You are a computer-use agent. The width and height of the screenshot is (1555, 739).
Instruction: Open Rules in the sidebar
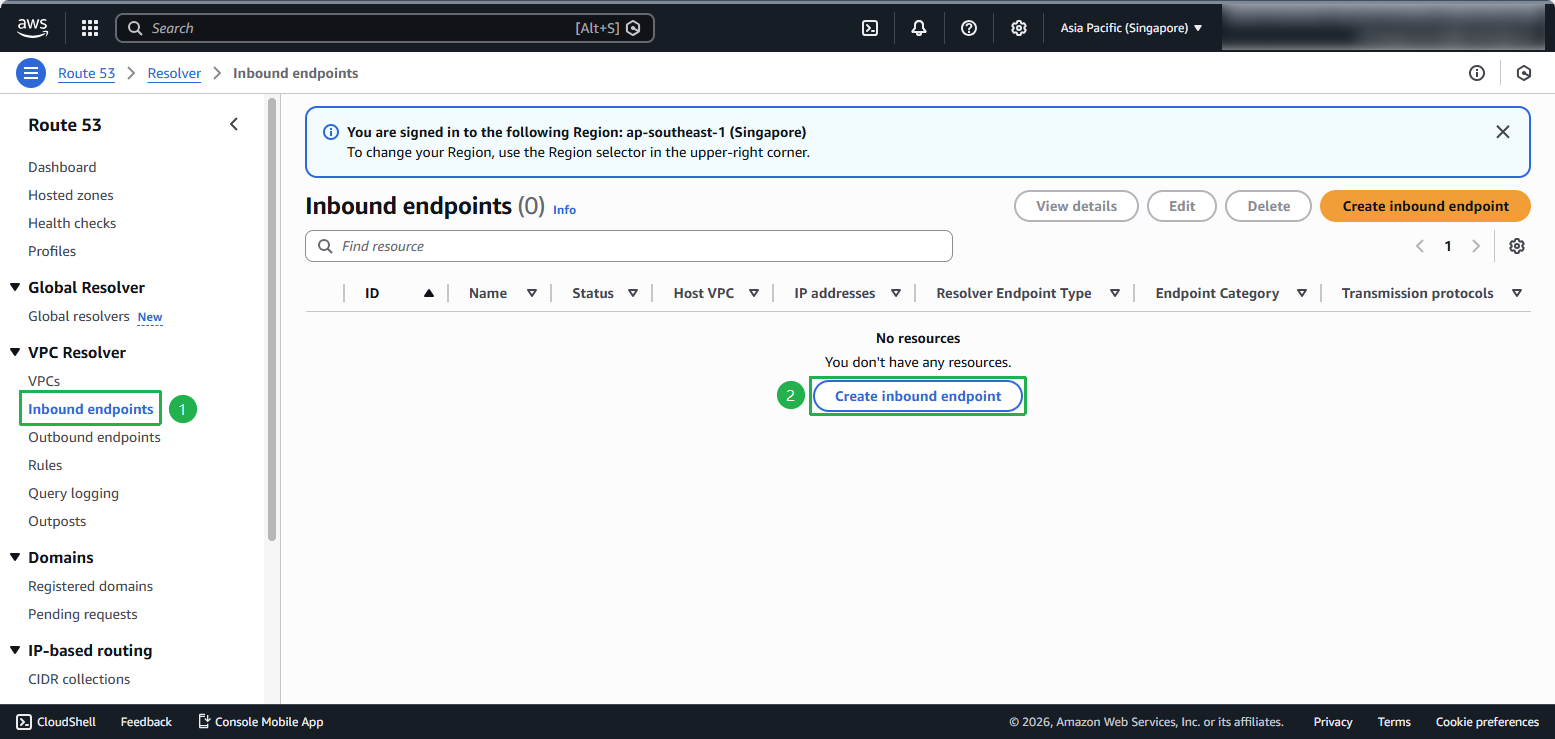45,465
